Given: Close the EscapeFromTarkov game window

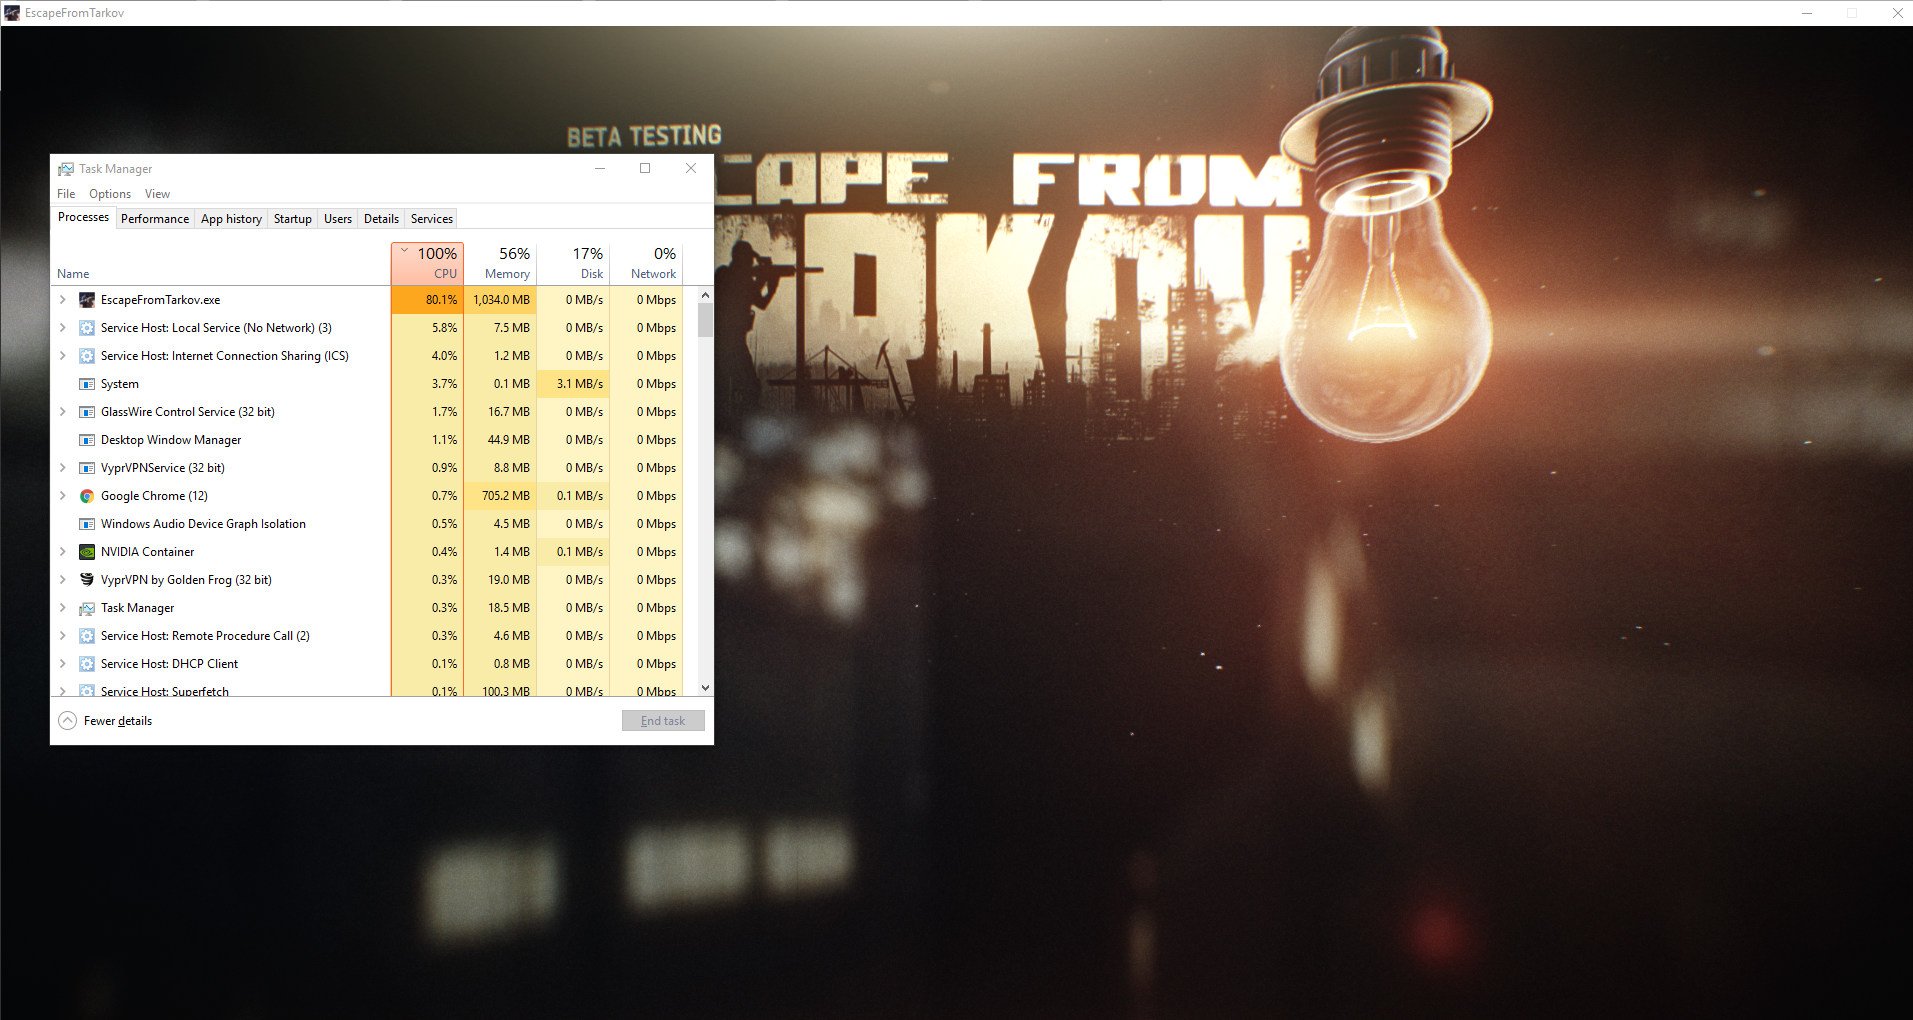Looking at the screenshot, I should point(1897,13).
